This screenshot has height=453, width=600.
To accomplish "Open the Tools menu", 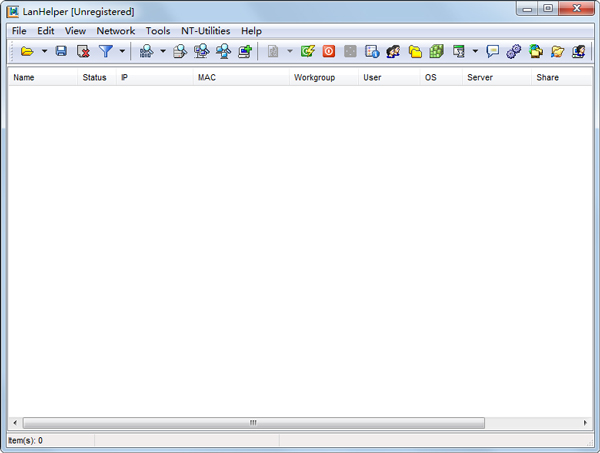I will pyautogui.click(x=158, y=31).
